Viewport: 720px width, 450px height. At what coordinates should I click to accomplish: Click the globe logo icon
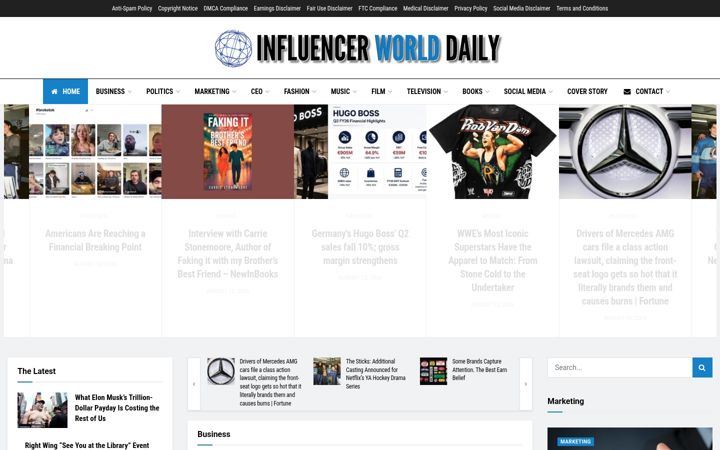(x=233, y=48)
